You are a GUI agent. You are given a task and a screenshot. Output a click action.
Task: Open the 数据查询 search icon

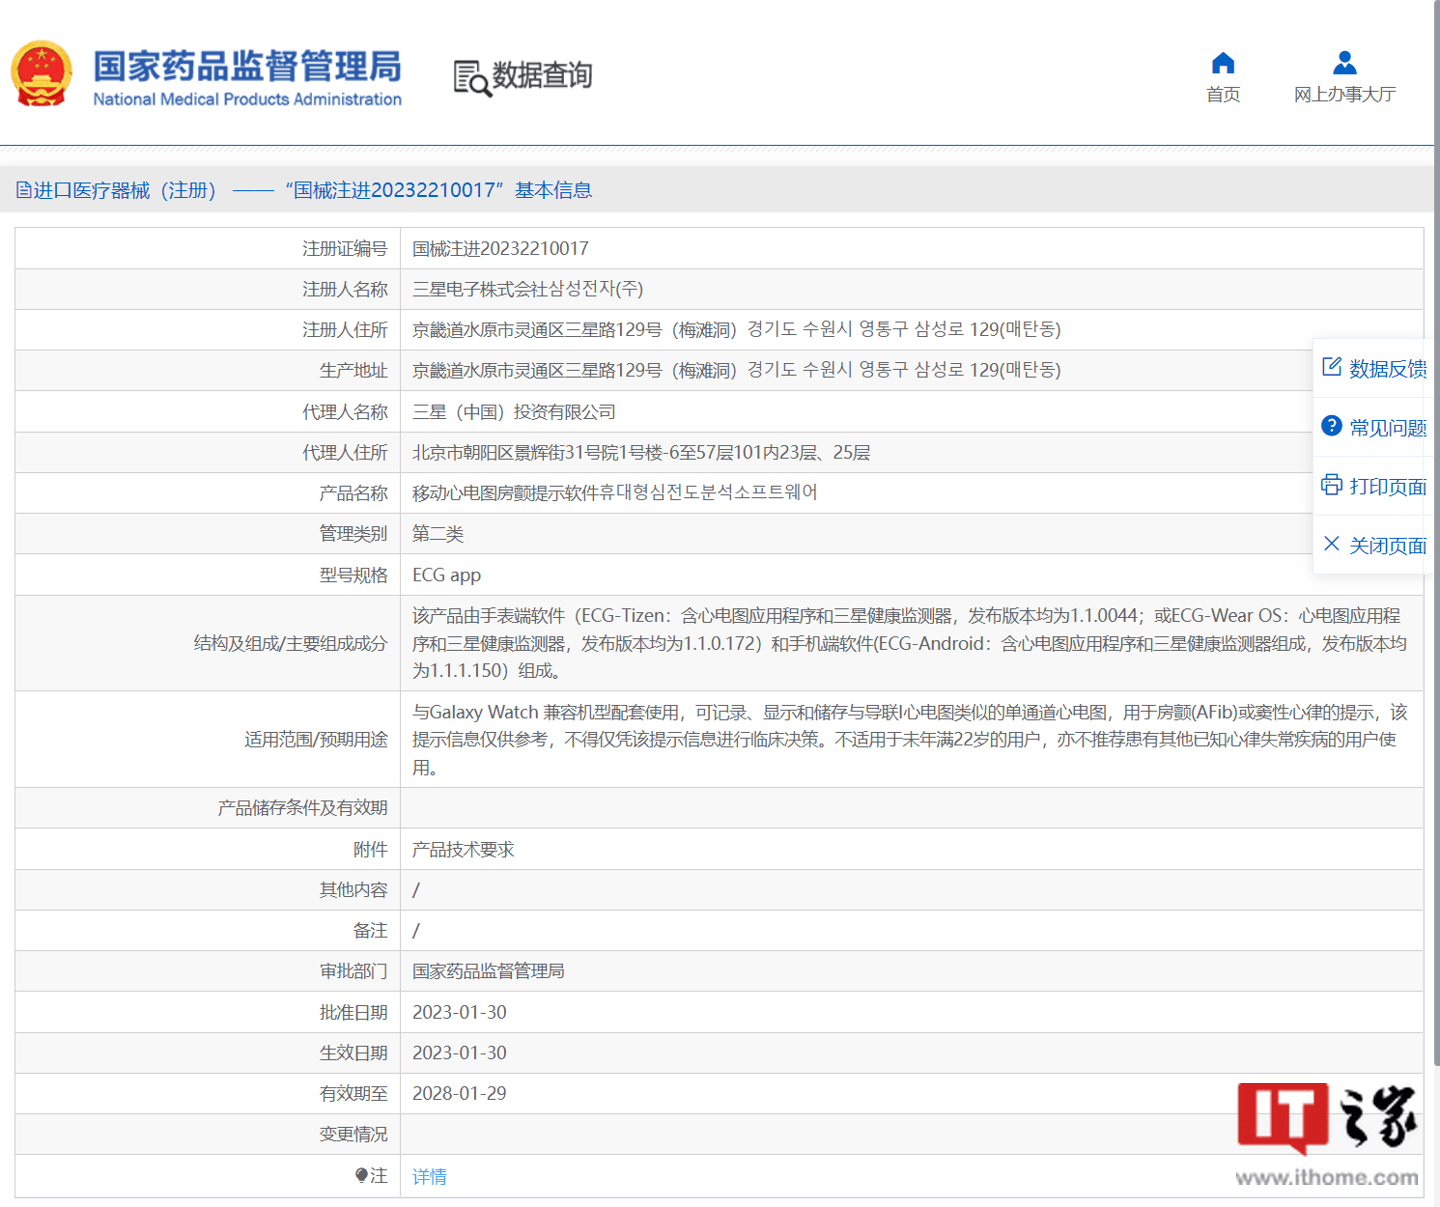tap(472, 78)
